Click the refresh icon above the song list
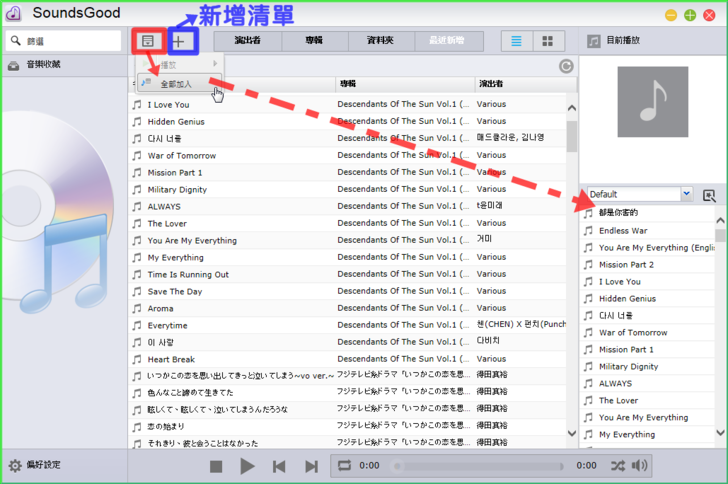Image resolution: width=728 pixels, height=484 pixels. click(x=566, y=66)
